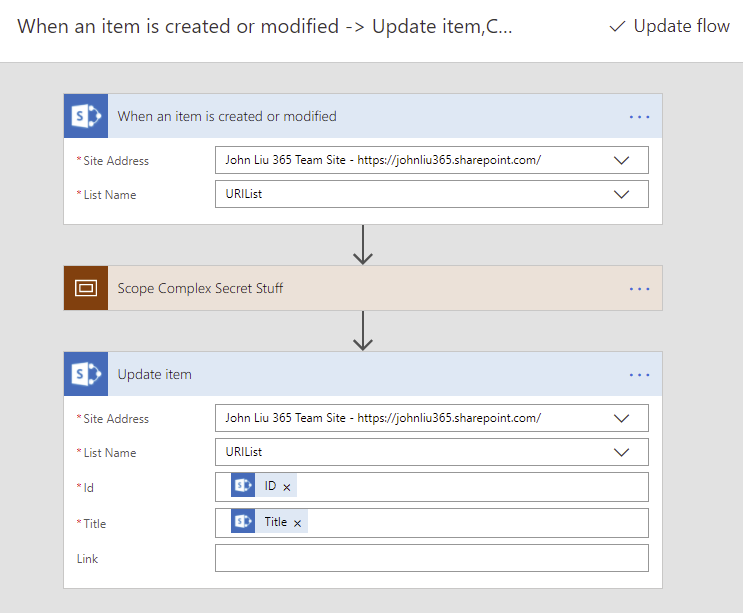The width and height of the screenshot is (743, 613).
Task: Click the Scope icon on Complex Secret Stuff
Action: (85, 288)
